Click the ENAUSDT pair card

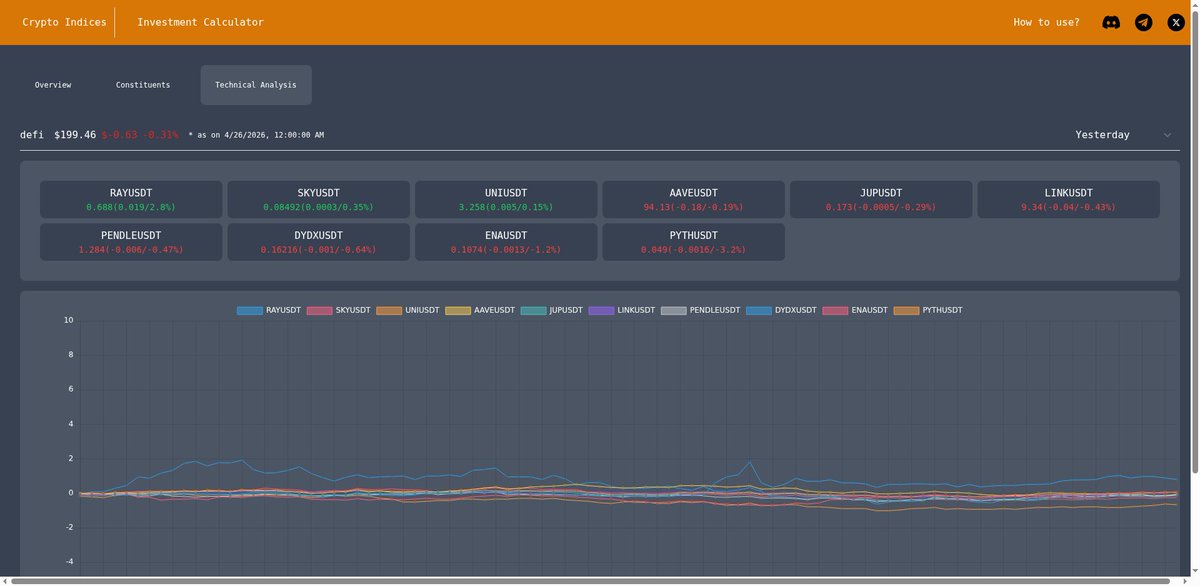point(506,241)
